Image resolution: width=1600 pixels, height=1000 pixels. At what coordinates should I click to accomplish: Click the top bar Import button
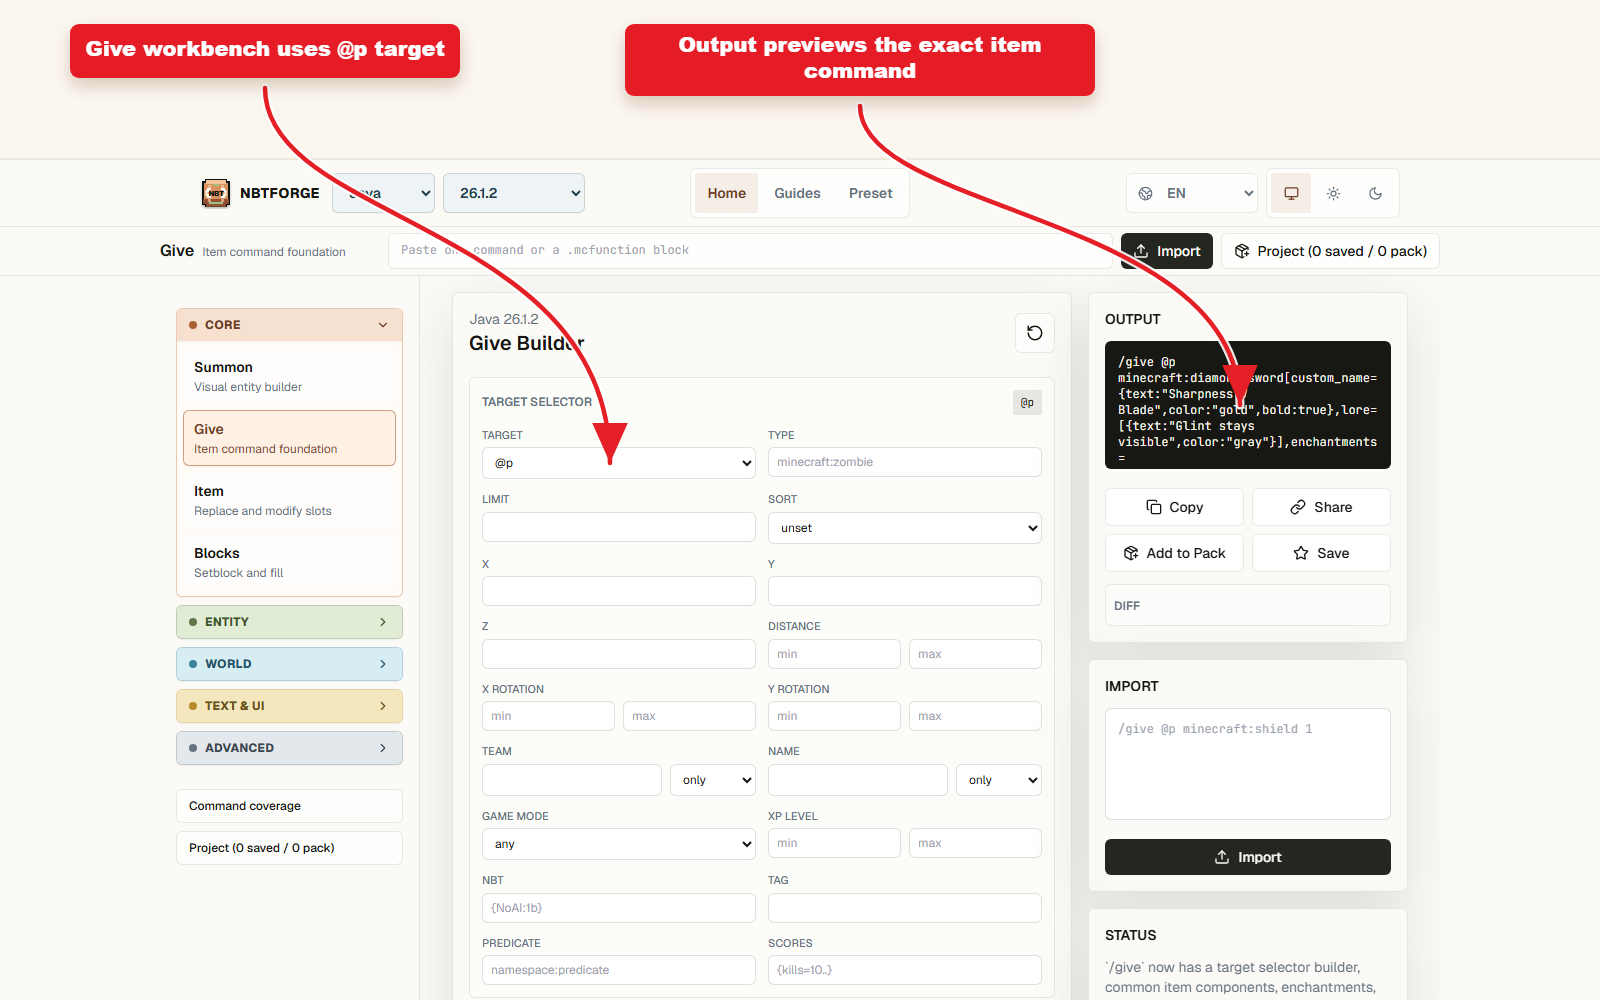pos(1167,251)
